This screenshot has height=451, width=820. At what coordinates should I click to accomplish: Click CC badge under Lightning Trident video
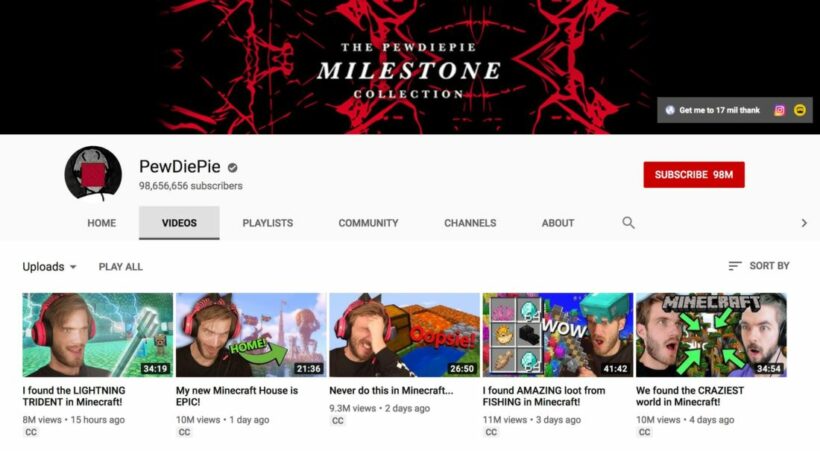pyautogui.click(x=31, y=432)
